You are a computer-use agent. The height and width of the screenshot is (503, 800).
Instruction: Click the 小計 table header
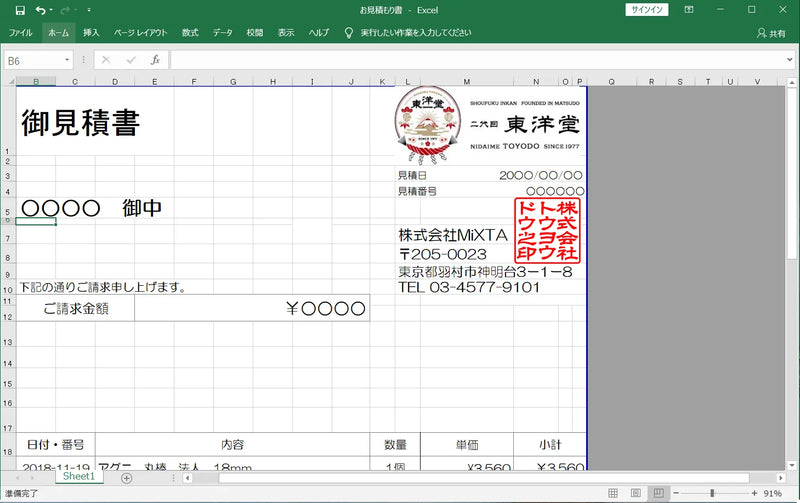550,445
